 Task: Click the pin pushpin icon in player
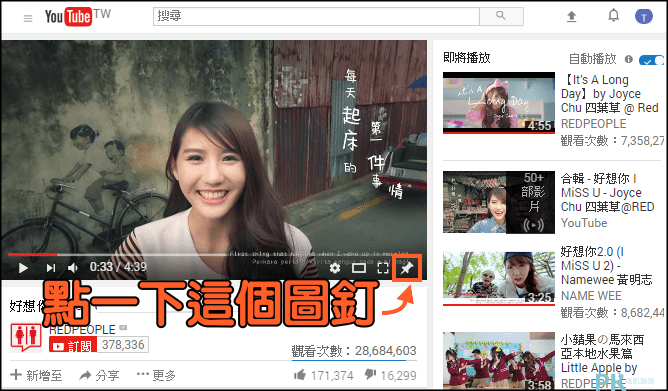(x=407, y=268)
